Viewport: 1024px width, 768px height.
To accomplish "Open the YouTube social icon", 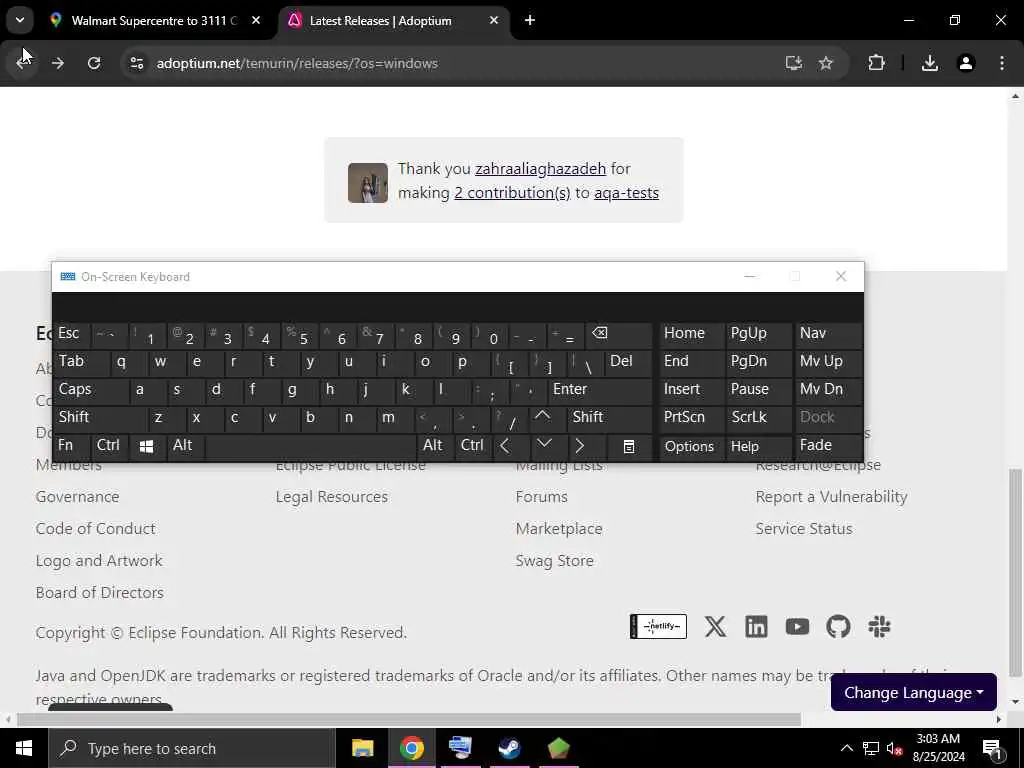I will [797, 627].
